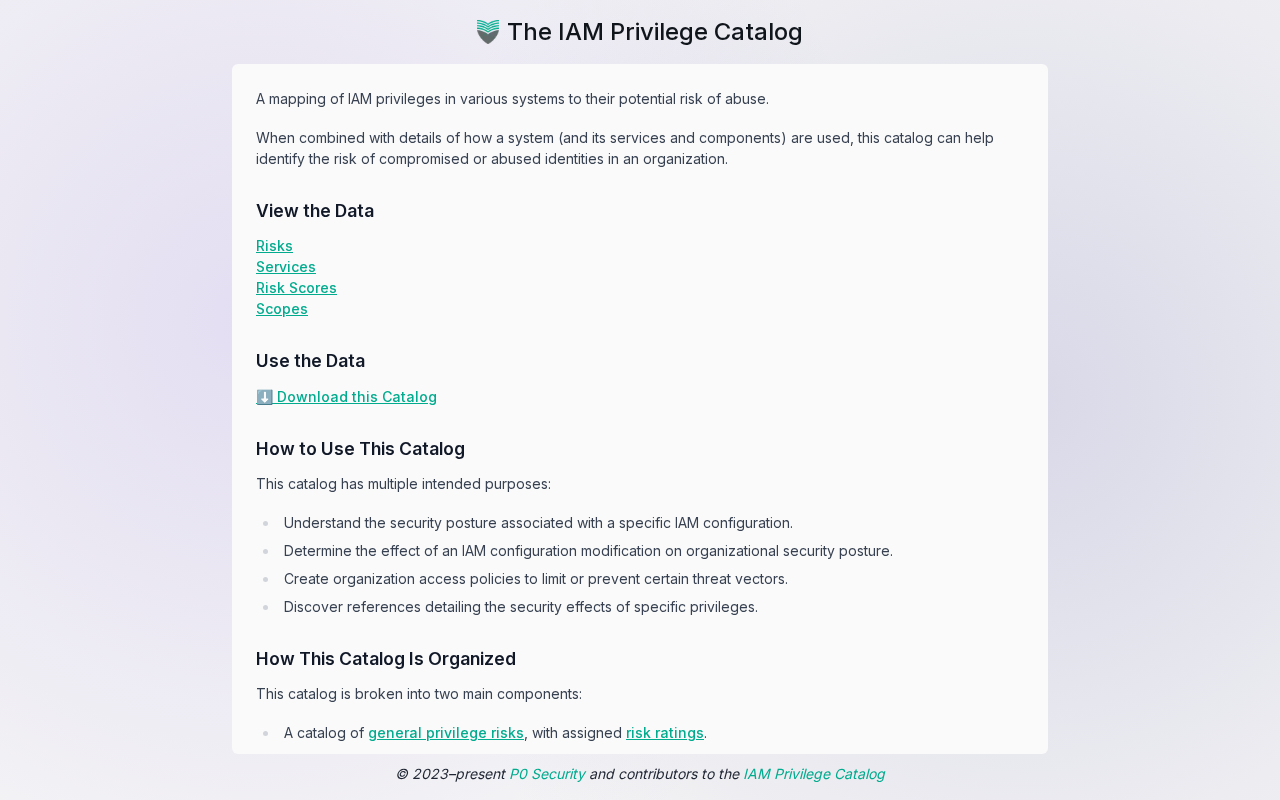
Task: Click the How This Catalog Is Organized heading
Action: click(386, 659)
